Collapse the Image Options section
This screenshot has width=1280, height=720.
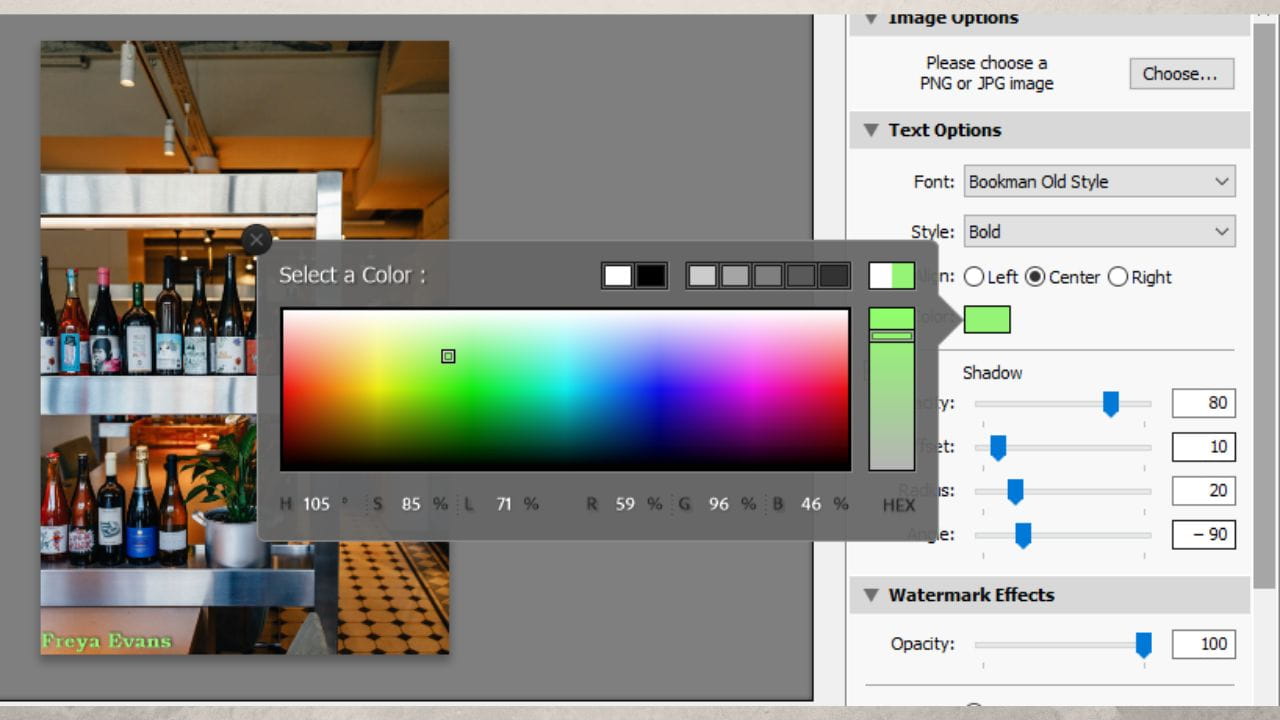[871, 18]
